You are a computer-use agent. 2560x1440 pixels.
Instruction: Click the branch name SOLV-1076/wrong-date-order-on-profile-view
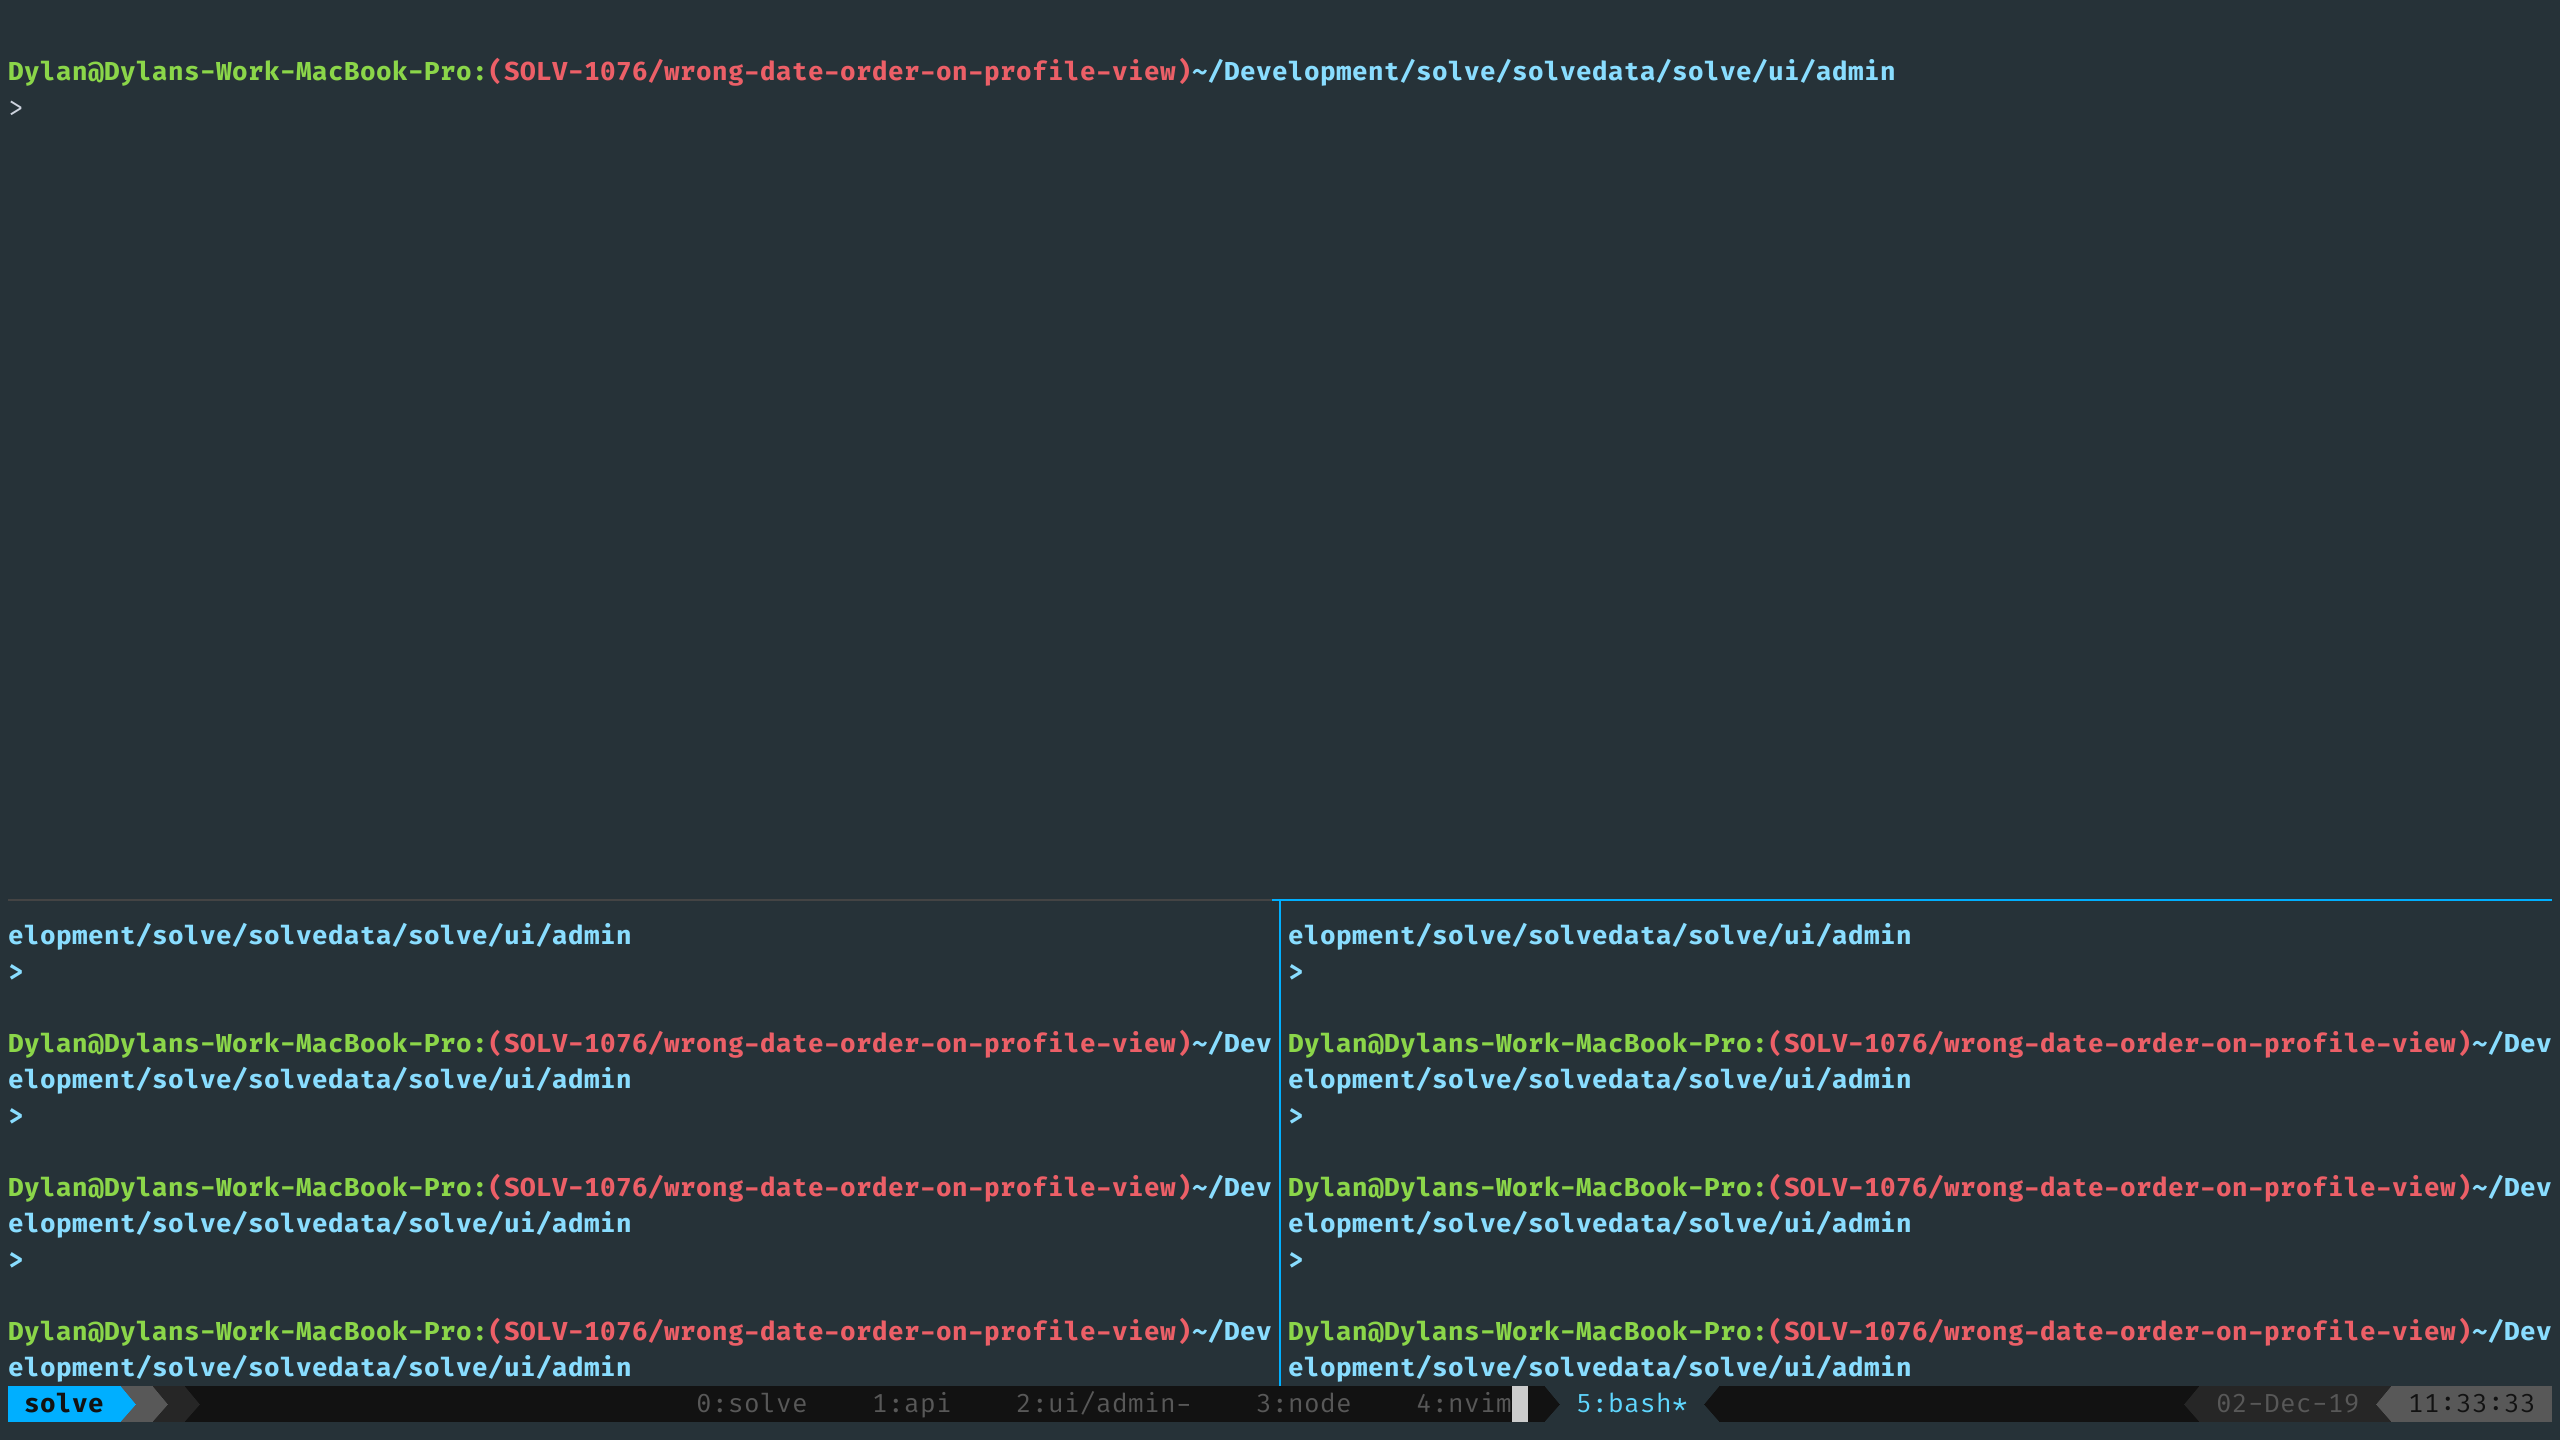coord(840,70)
